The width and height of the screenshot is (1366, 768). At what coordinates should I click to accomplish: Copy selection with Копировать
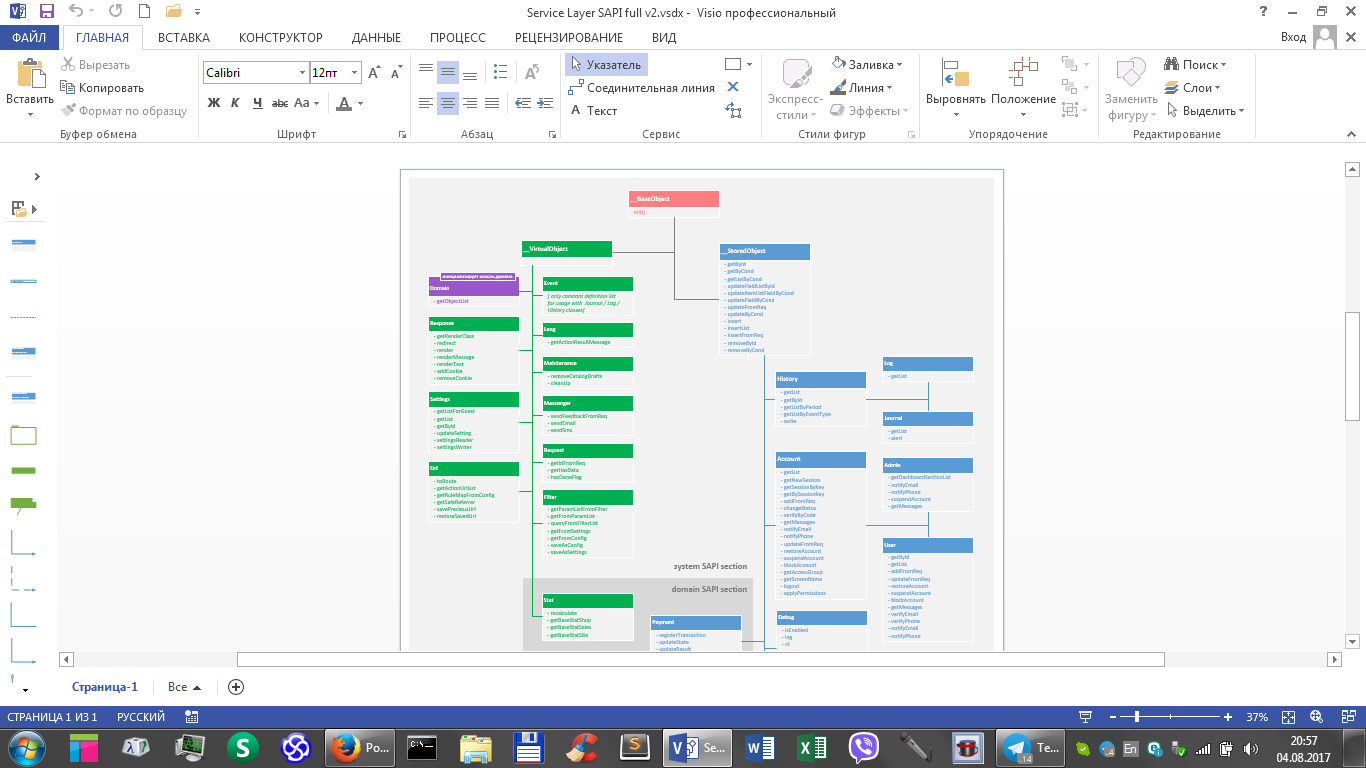pos(101,88)
